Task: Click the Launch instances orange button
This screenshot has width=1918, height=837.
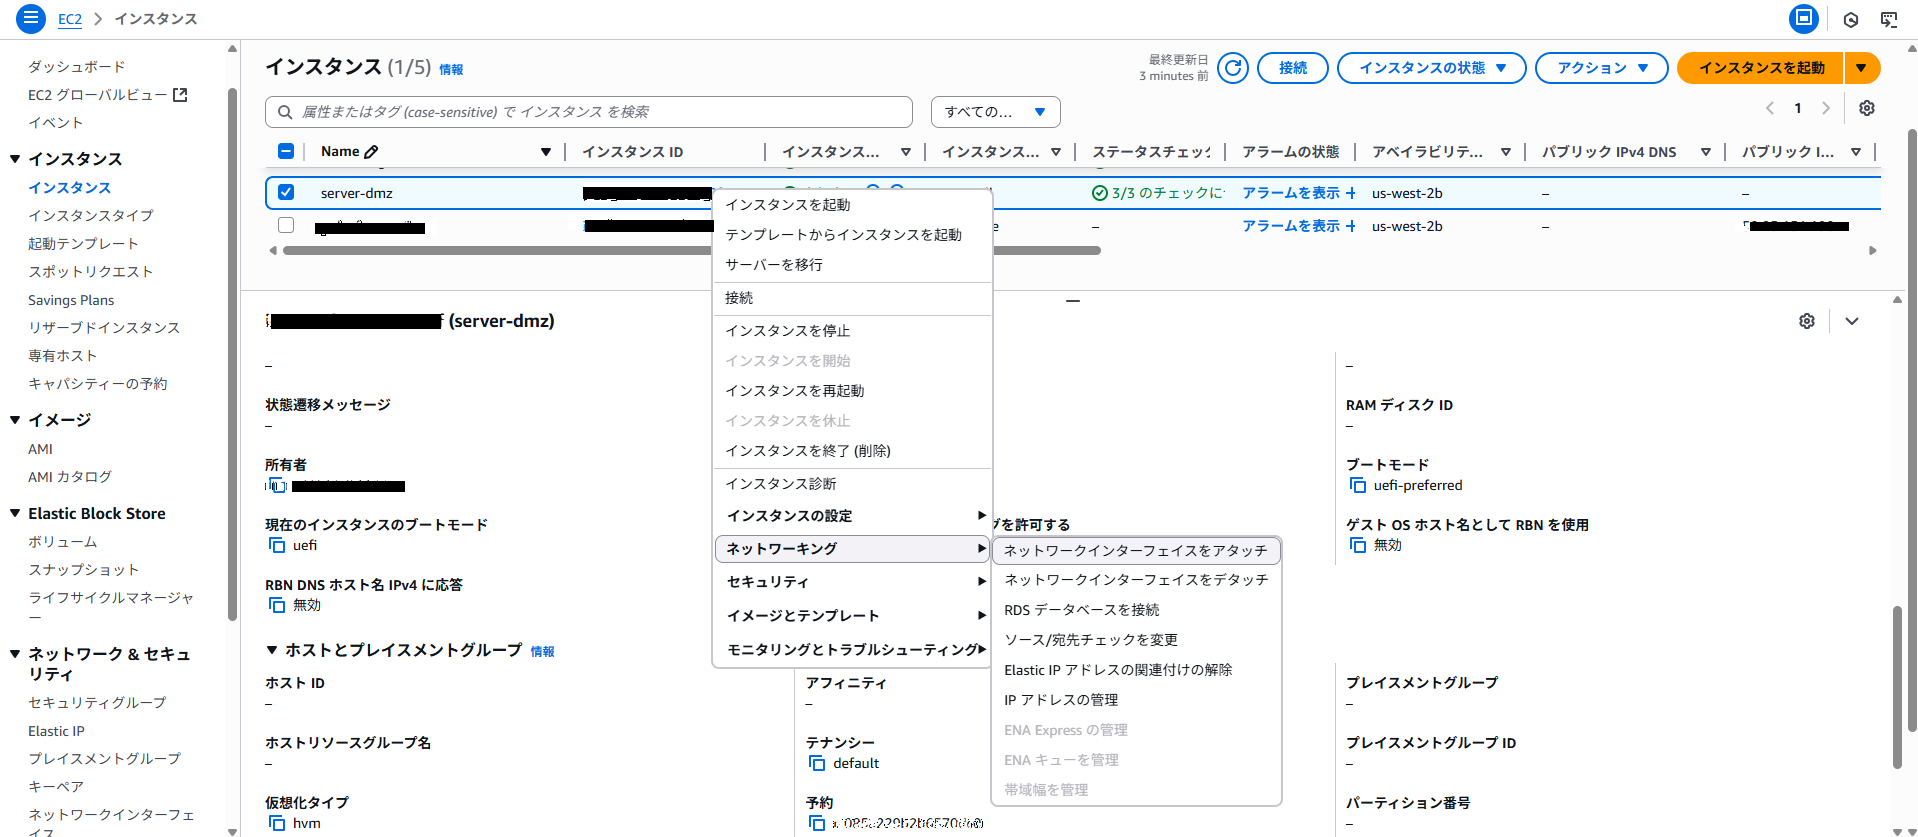Action: click(1761, 68)
